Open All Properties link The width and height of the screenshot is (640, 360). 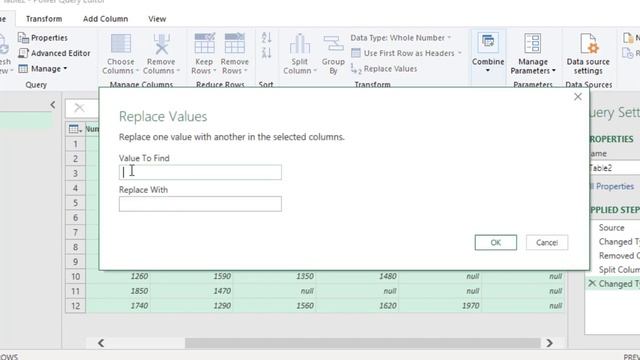click(612, 187)
